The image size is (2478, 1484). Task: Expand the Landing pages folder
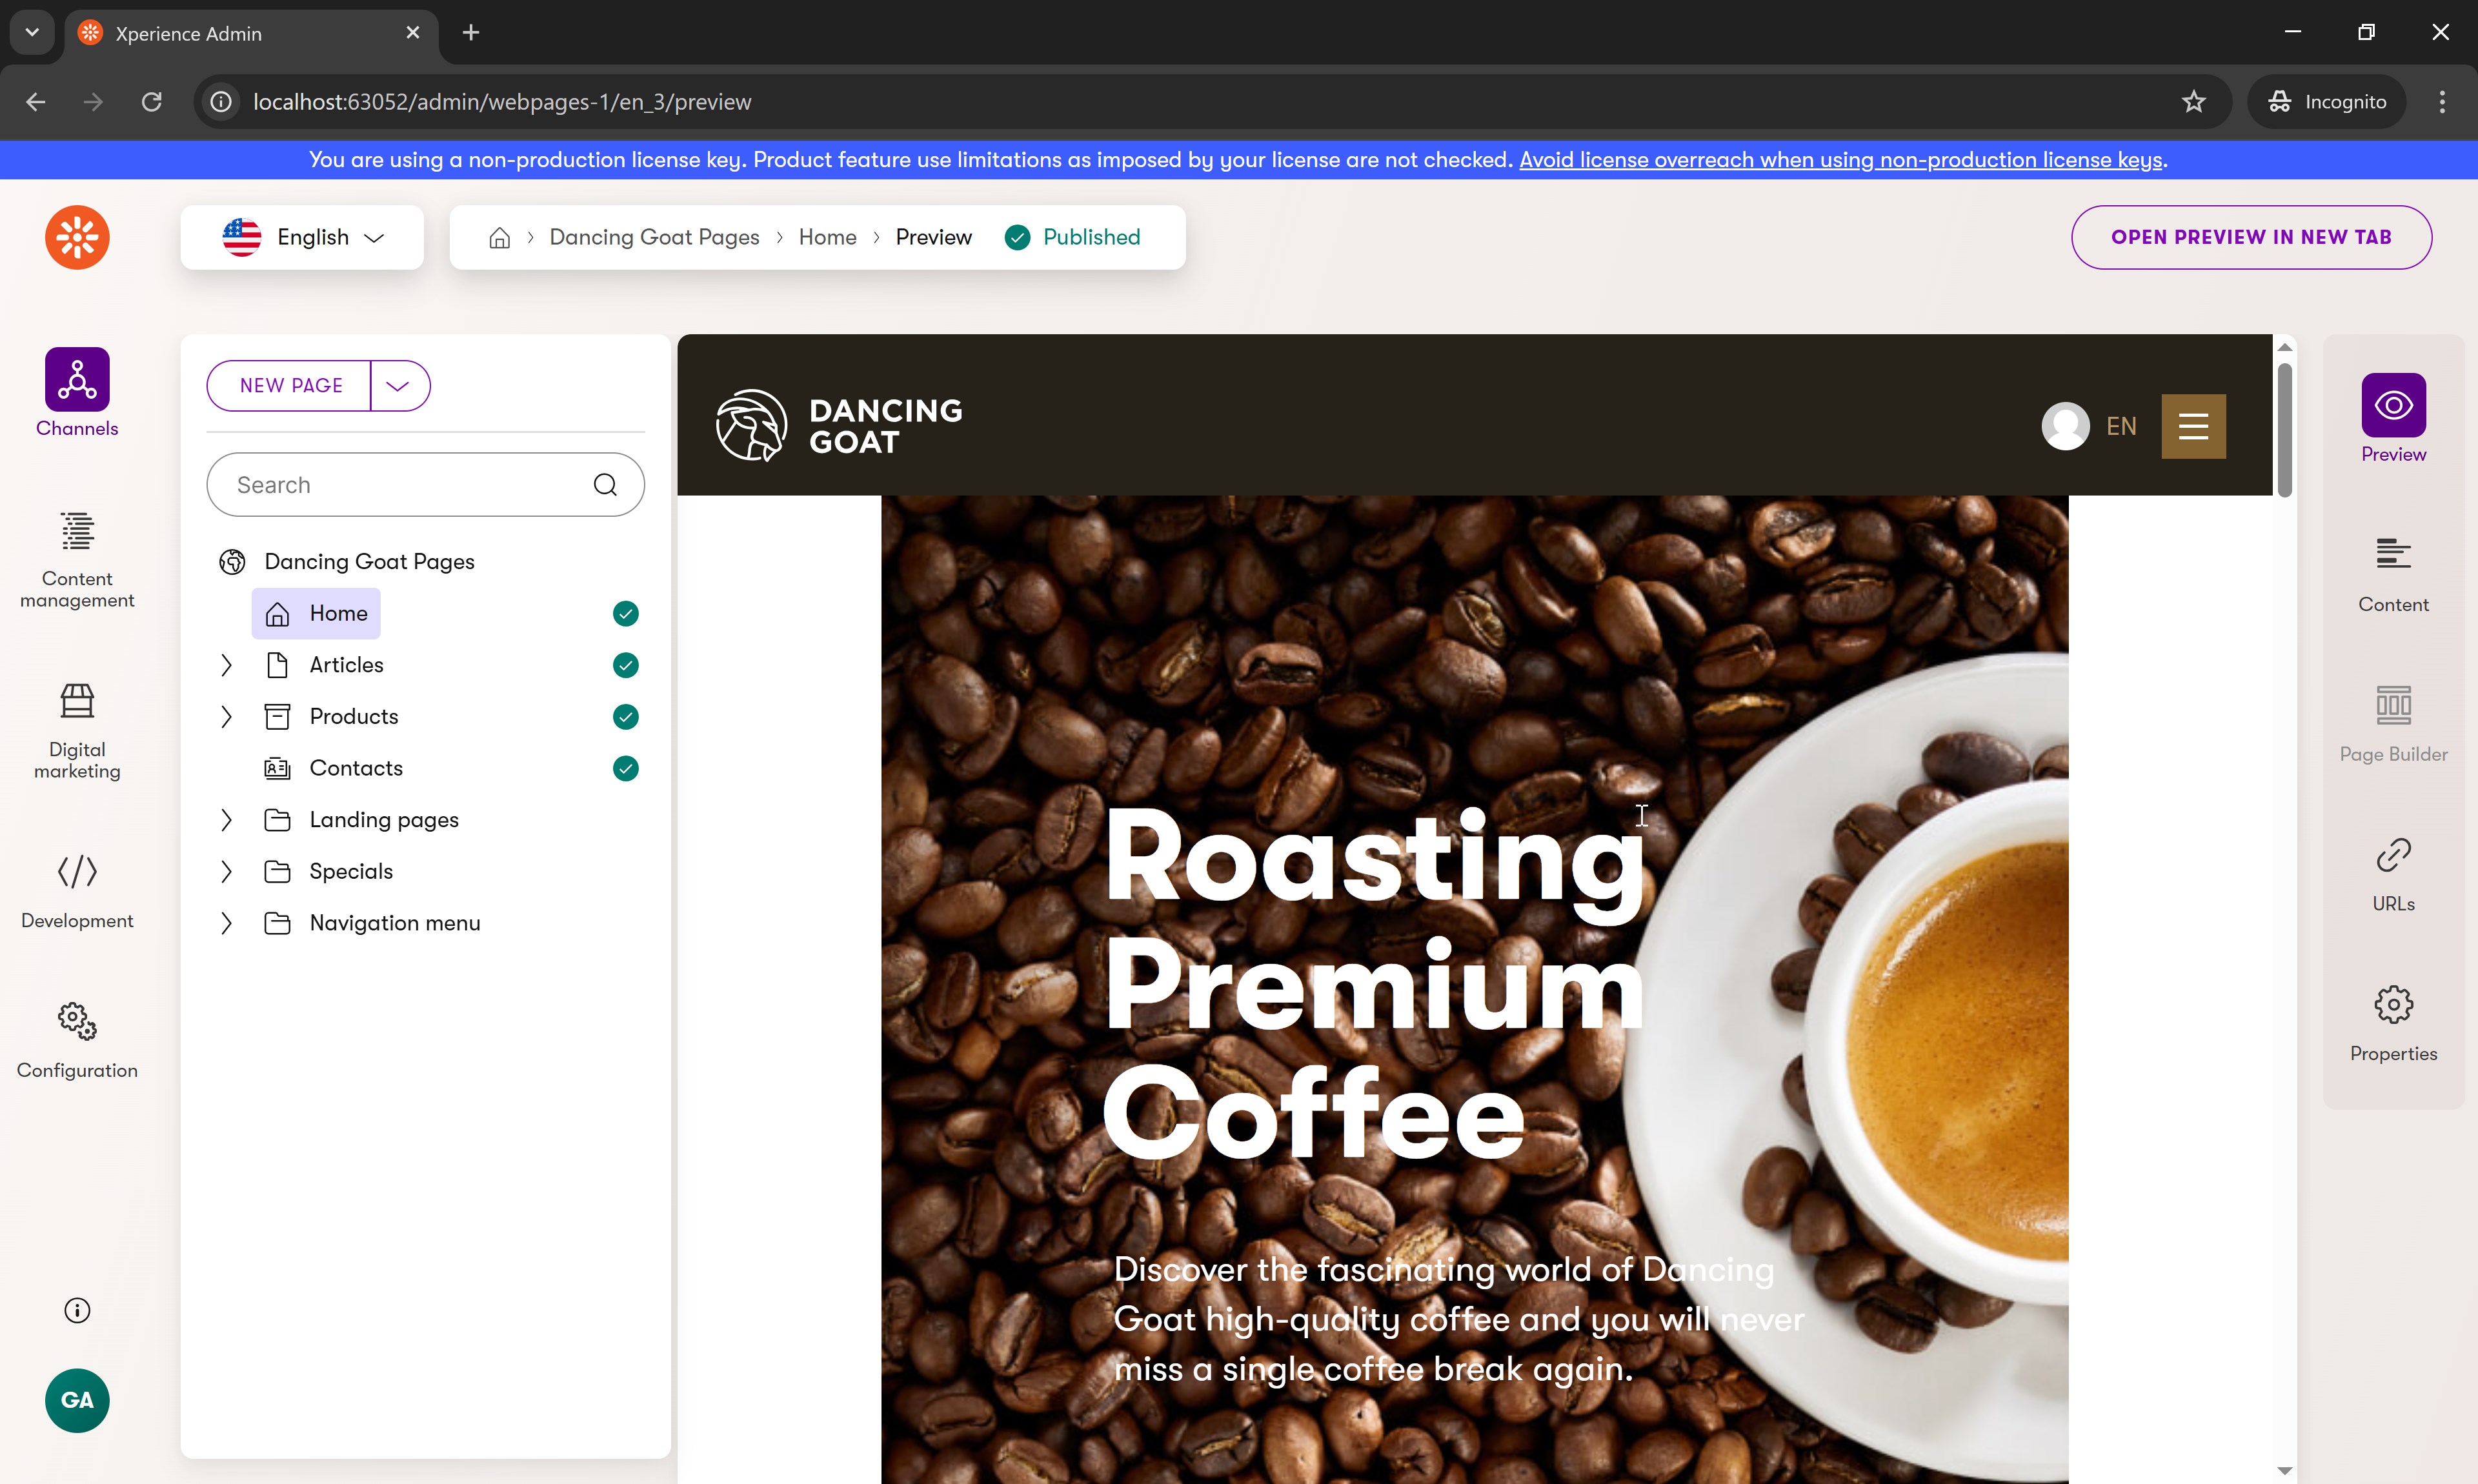pyautogui.click(x=226, y=820)
